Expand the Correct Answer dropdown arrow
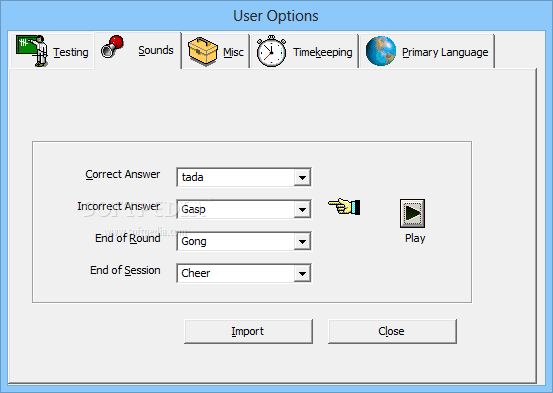This screenshot has height=393, width=553. (x=302, y=177)
